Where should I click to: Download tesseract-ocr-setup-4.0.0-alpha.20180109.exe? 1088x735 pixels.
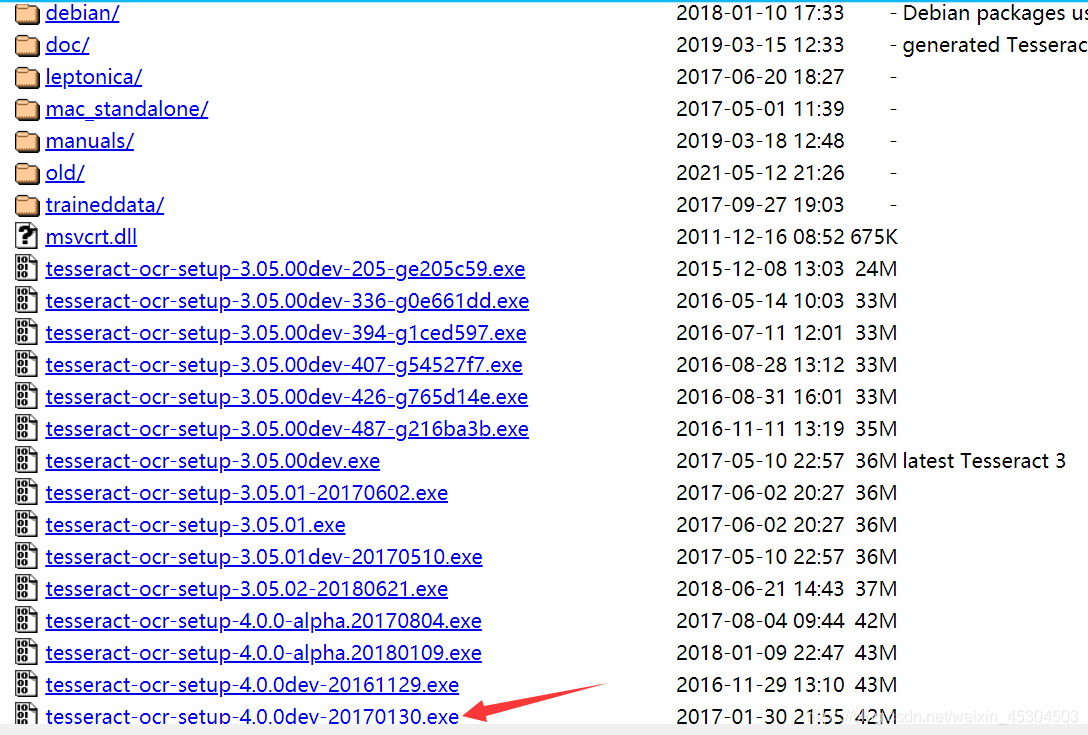[264, 652]
